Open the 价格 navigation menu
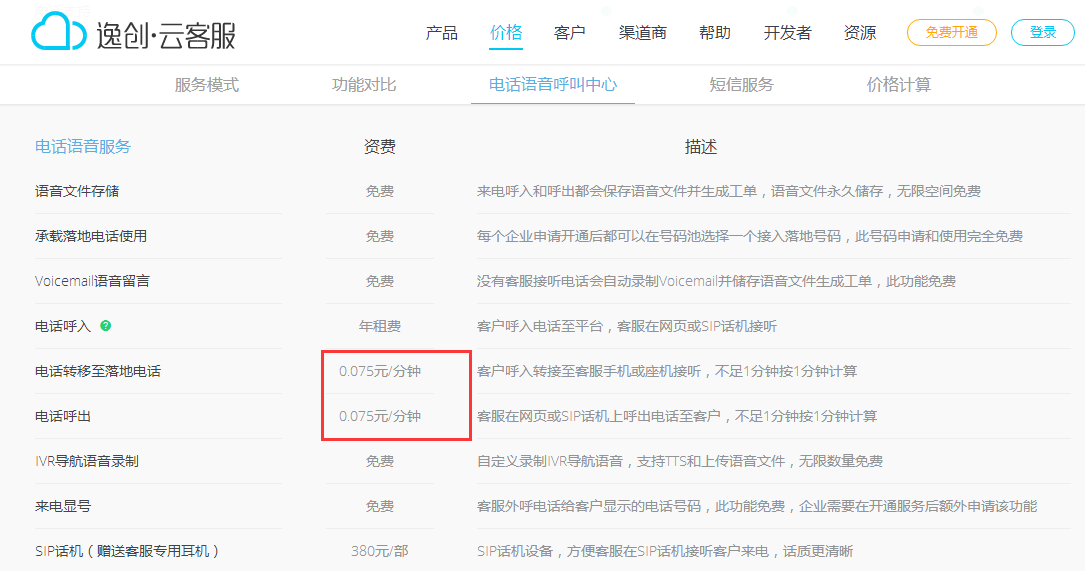Image resolution: width=1085 pixels, height=571 pixels. click(506, 33)
